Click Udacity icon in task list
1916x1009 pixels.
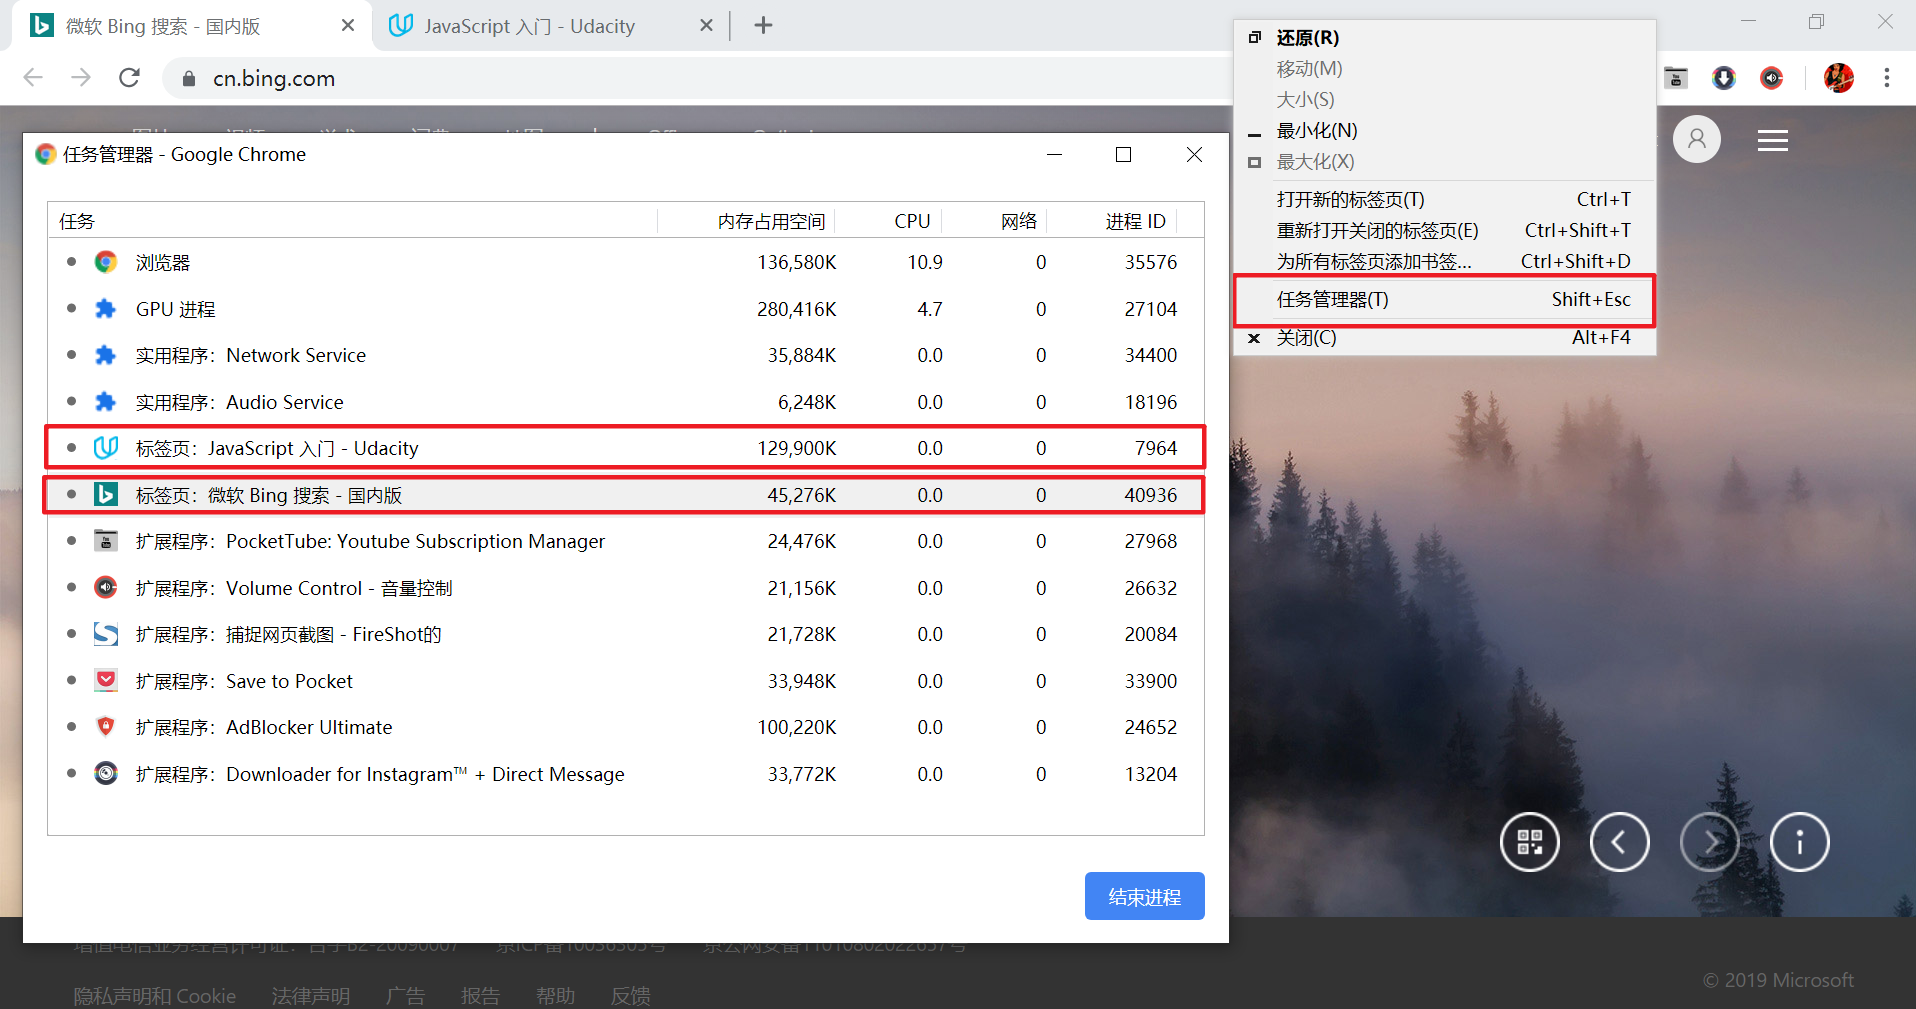106,448
